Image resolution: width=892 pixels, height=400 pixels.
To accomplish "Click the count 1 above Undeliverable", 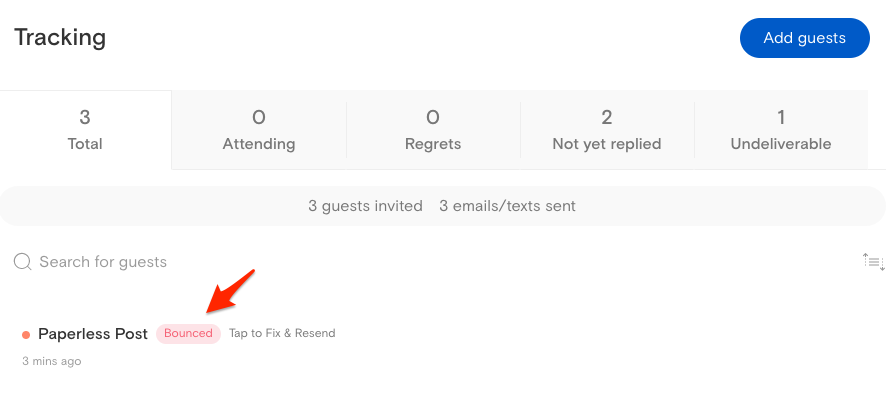I will (x=781, y=118).
